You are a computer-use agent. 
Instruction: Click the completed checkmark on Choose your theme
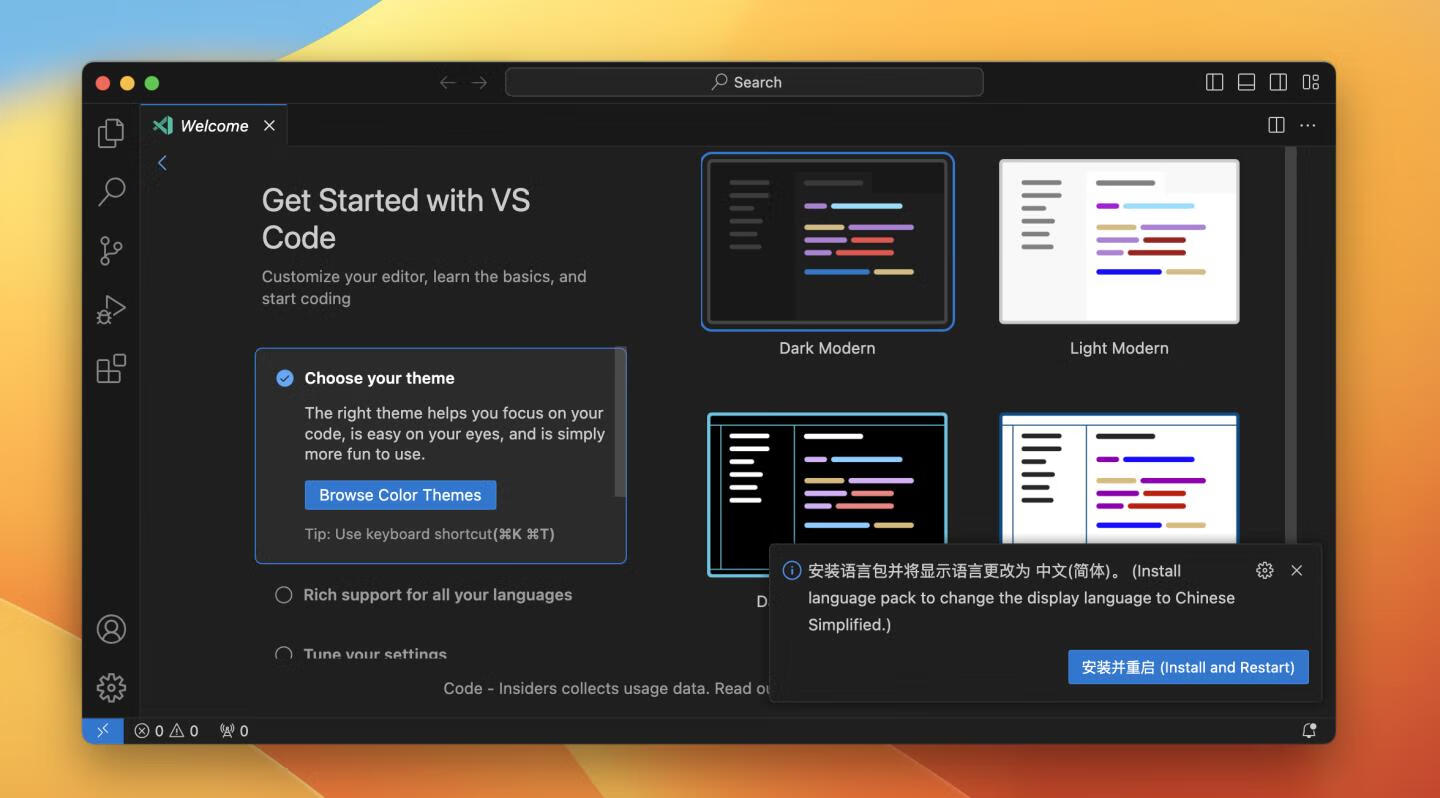click(x=284, y=377)
